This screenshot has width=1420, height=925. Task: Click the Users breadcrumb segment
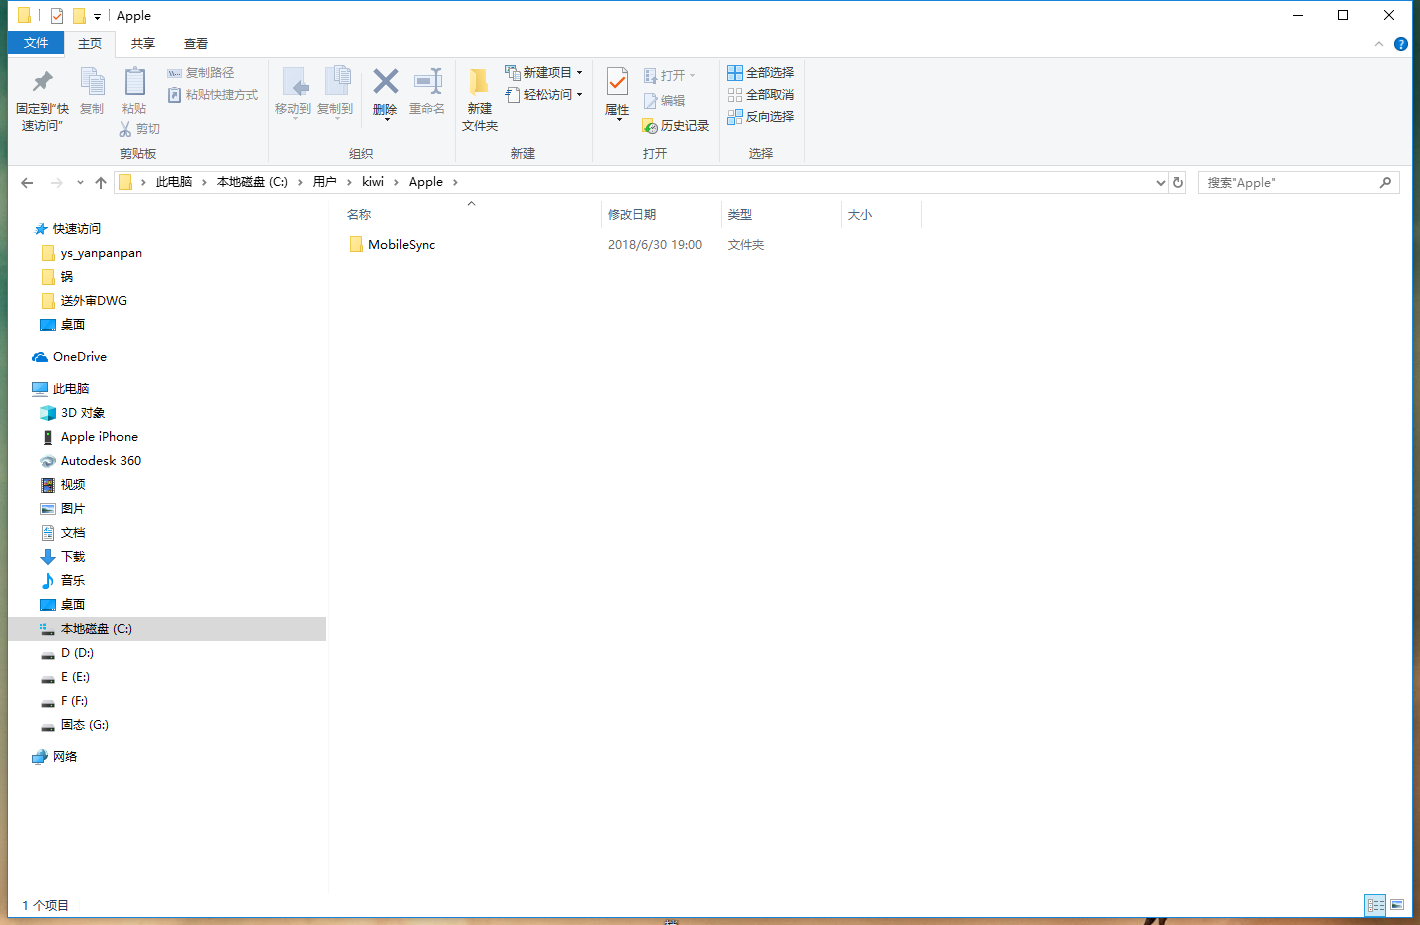pyautogui.click(x=325, y=182)
